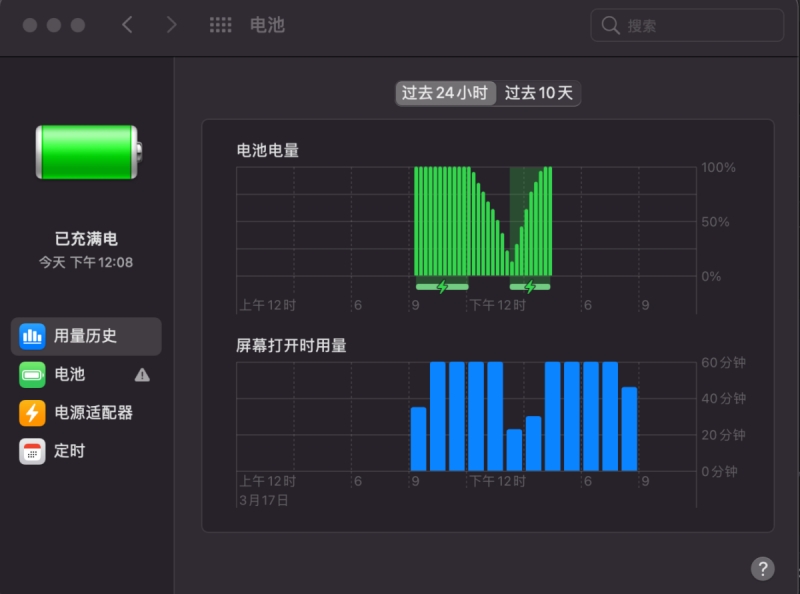Click the second charging bolt indicator under chart
The height and width of the screenshot is (594, 800).
point(530,287)
